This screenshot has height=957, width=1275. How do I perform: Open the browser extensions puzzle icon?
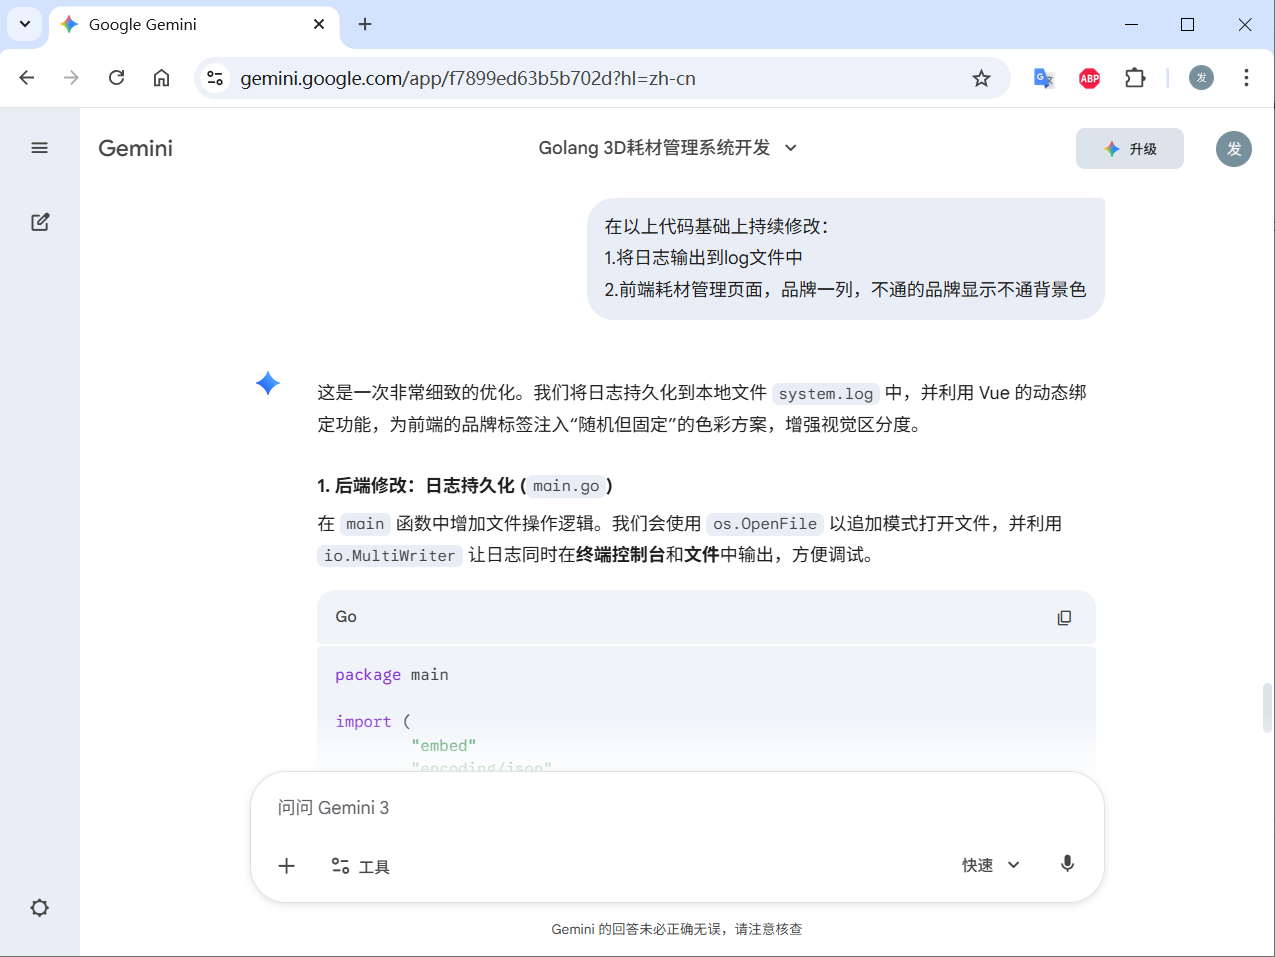(x=1135, y=78)
